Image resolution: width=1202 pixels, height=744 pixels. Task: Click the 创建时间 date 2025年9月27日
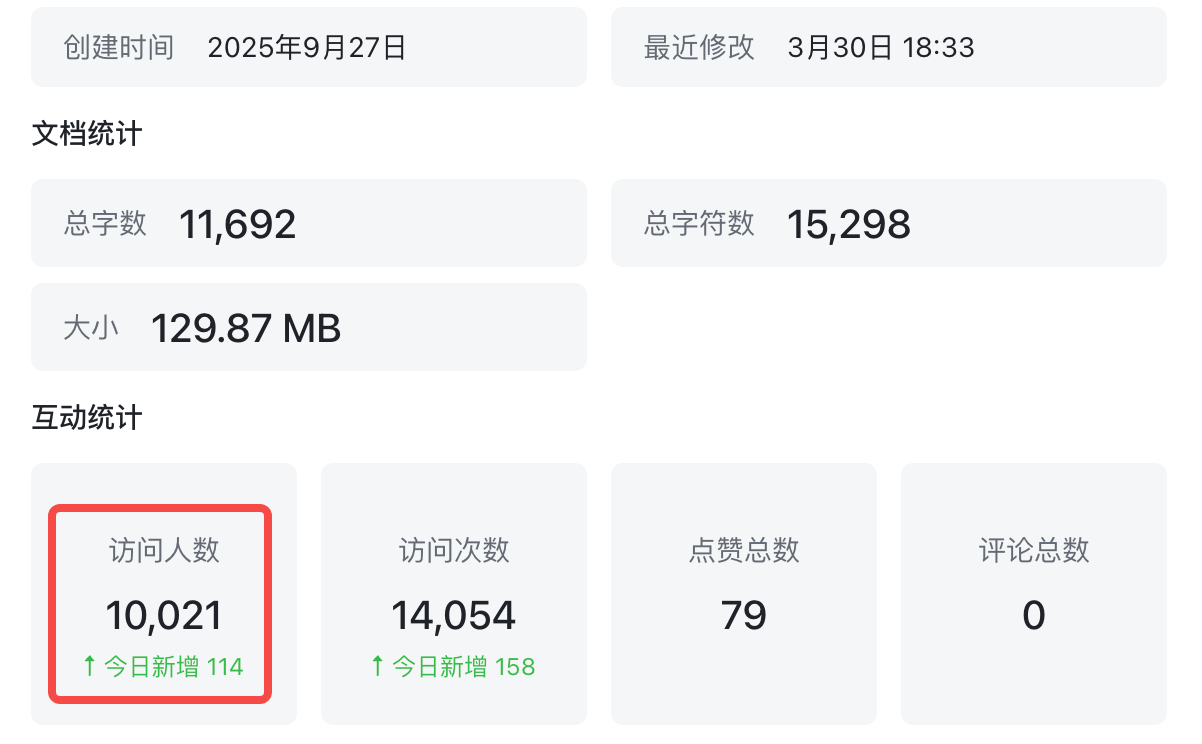pyautogui.click(x=307, y=47)
